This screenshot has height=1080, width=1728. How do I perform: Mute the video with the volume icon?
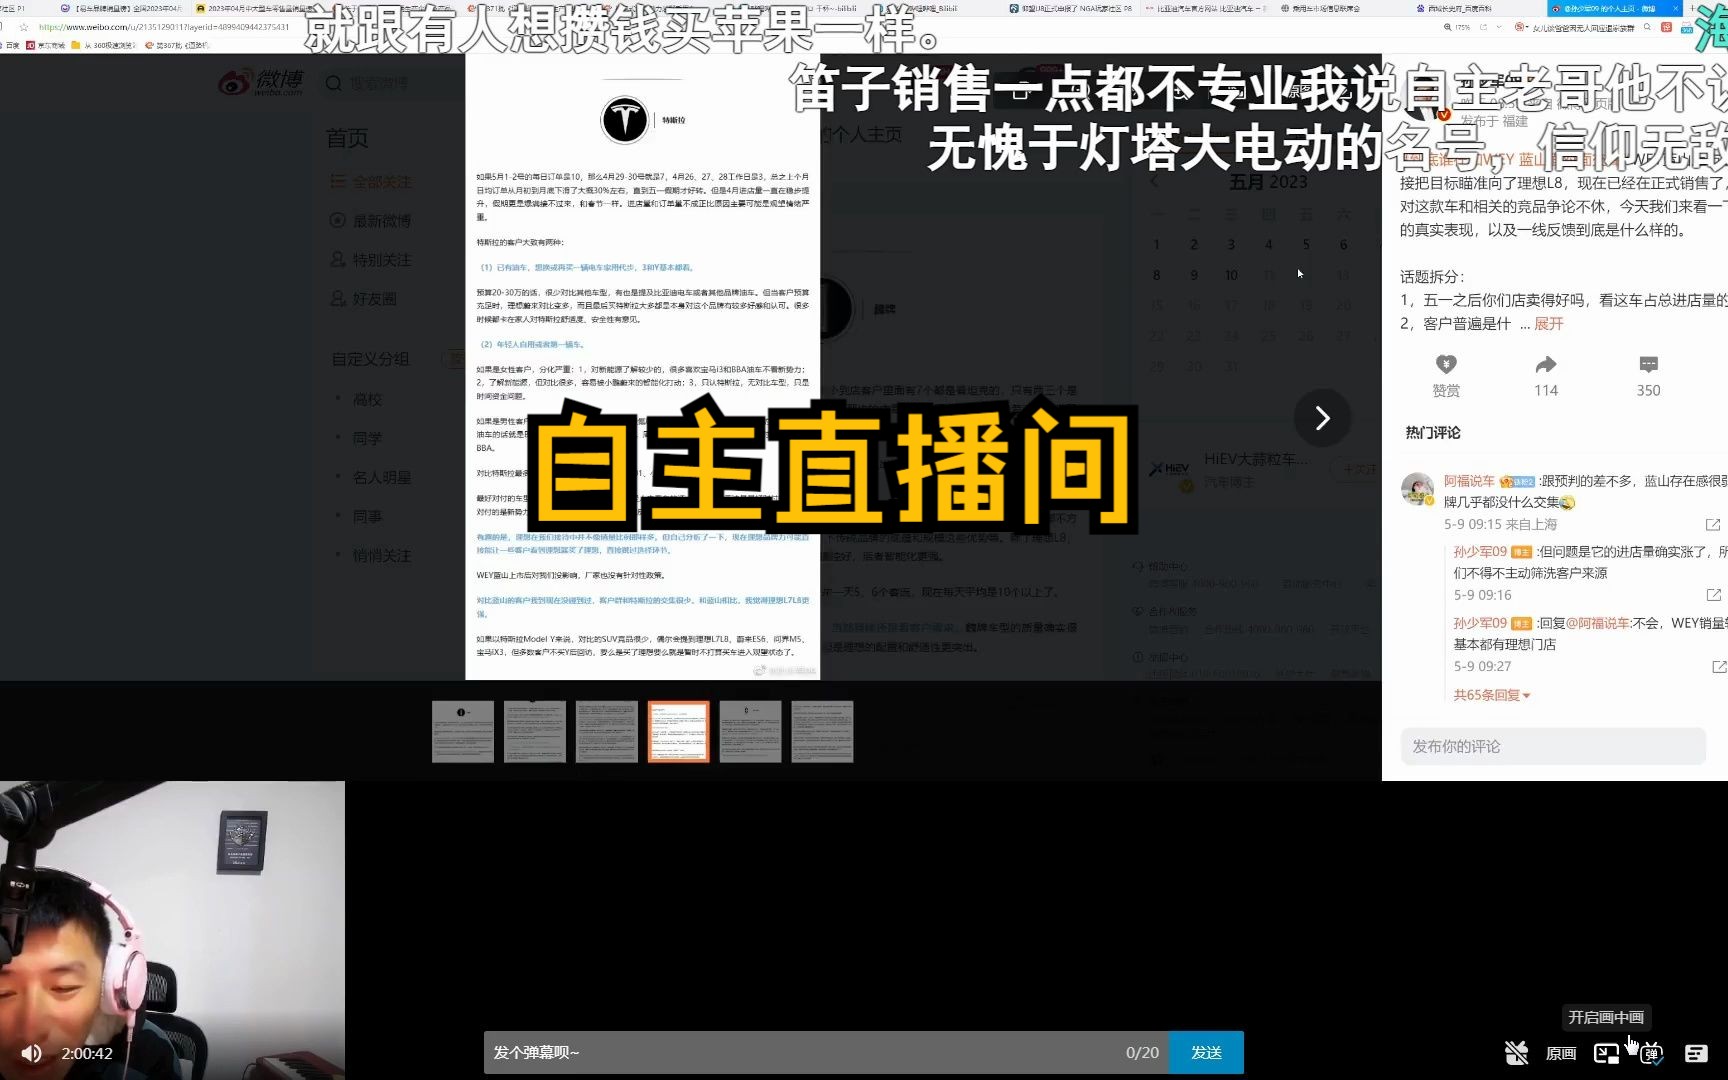[x=32, y=1053]
